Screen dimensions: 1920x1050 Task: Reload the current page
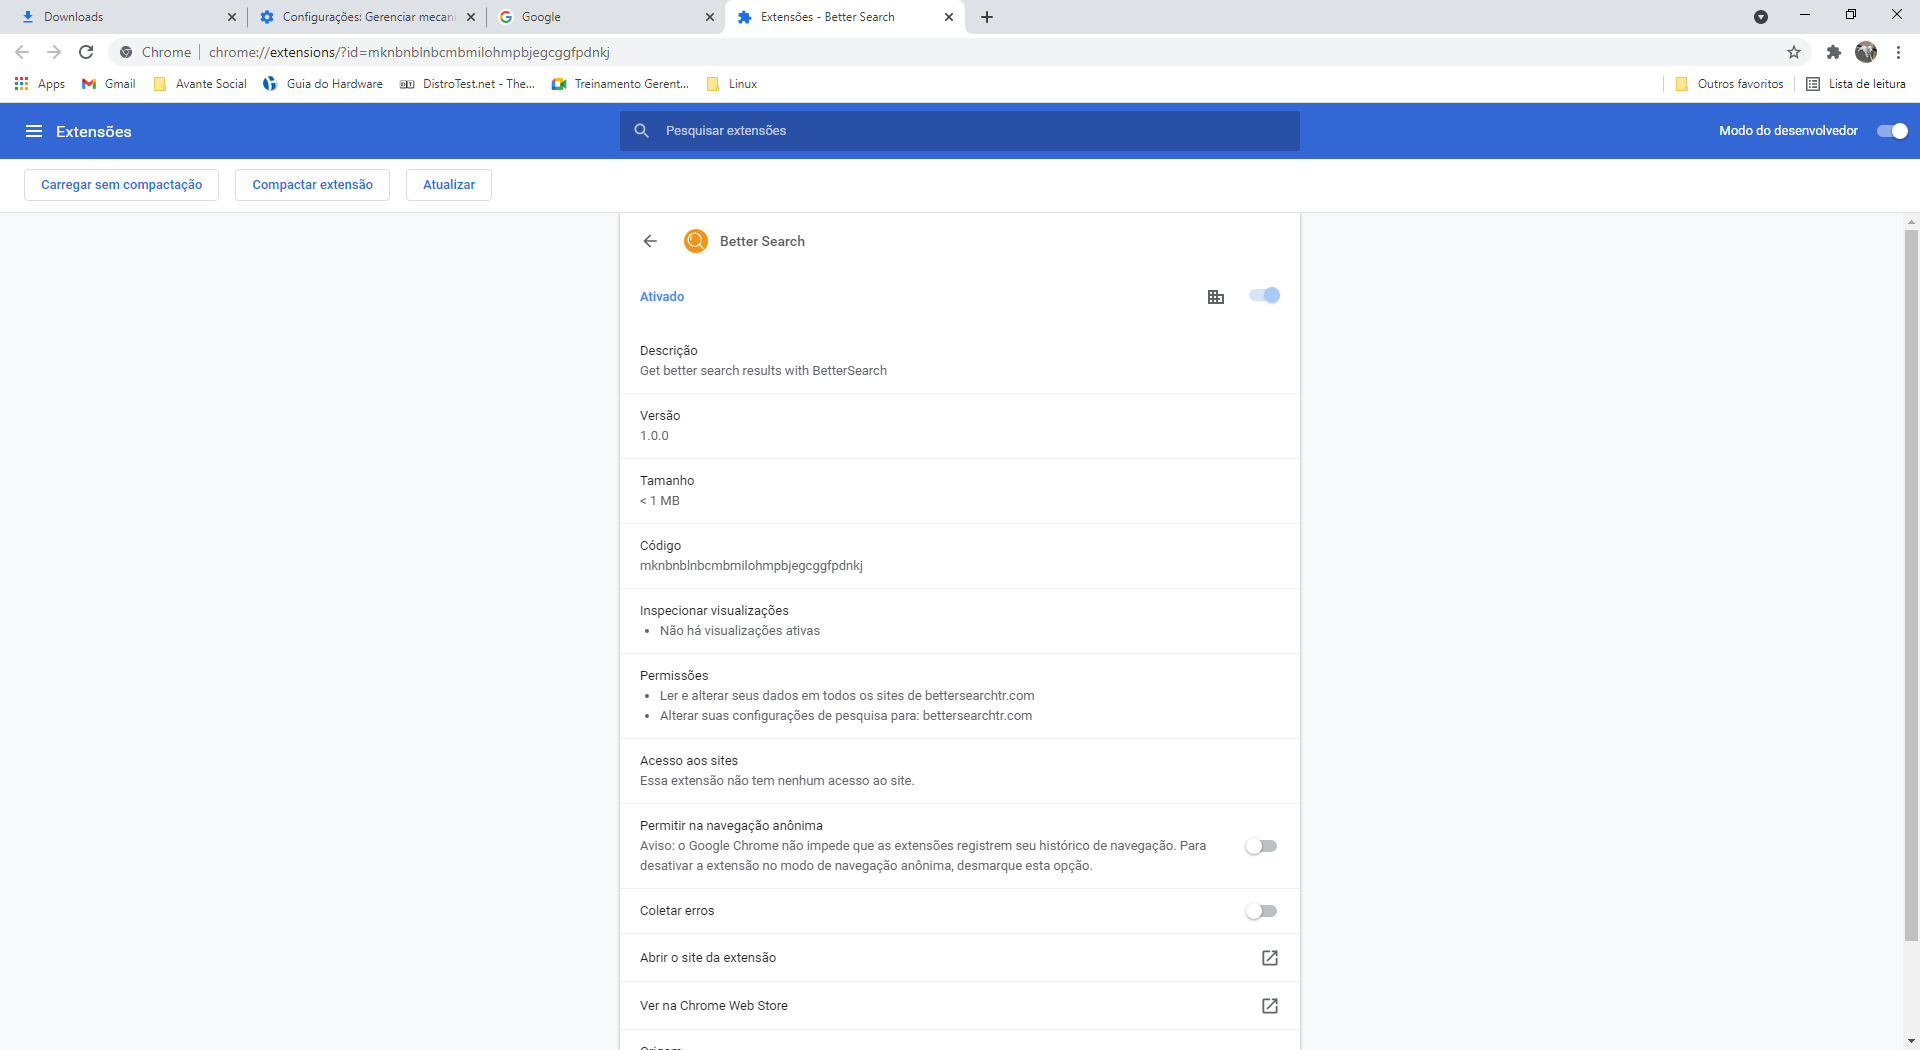(86, 52)
